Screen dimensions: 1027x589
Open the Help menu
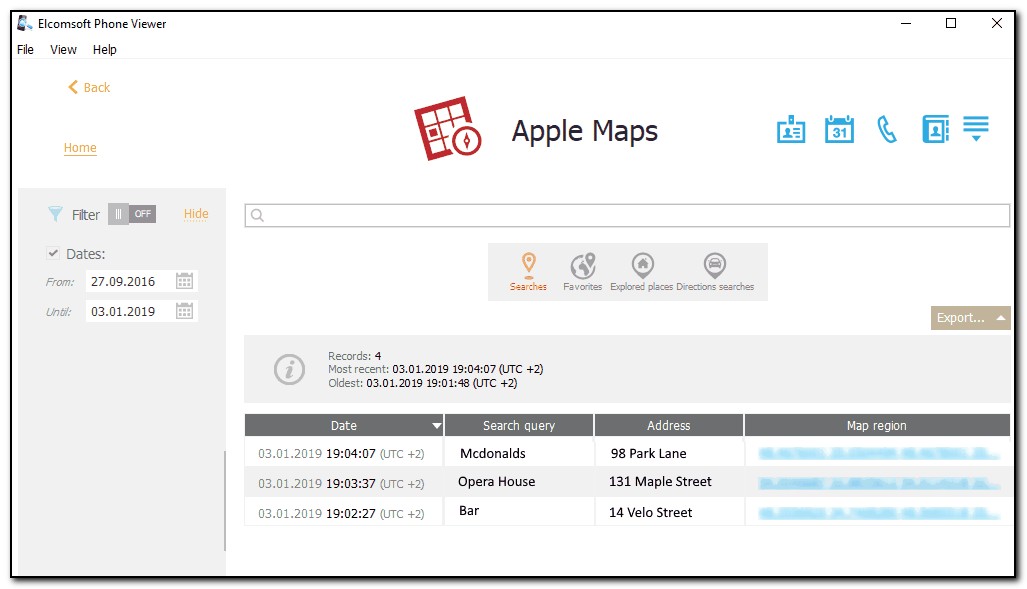pyautogui.click(x=105, y=49)
